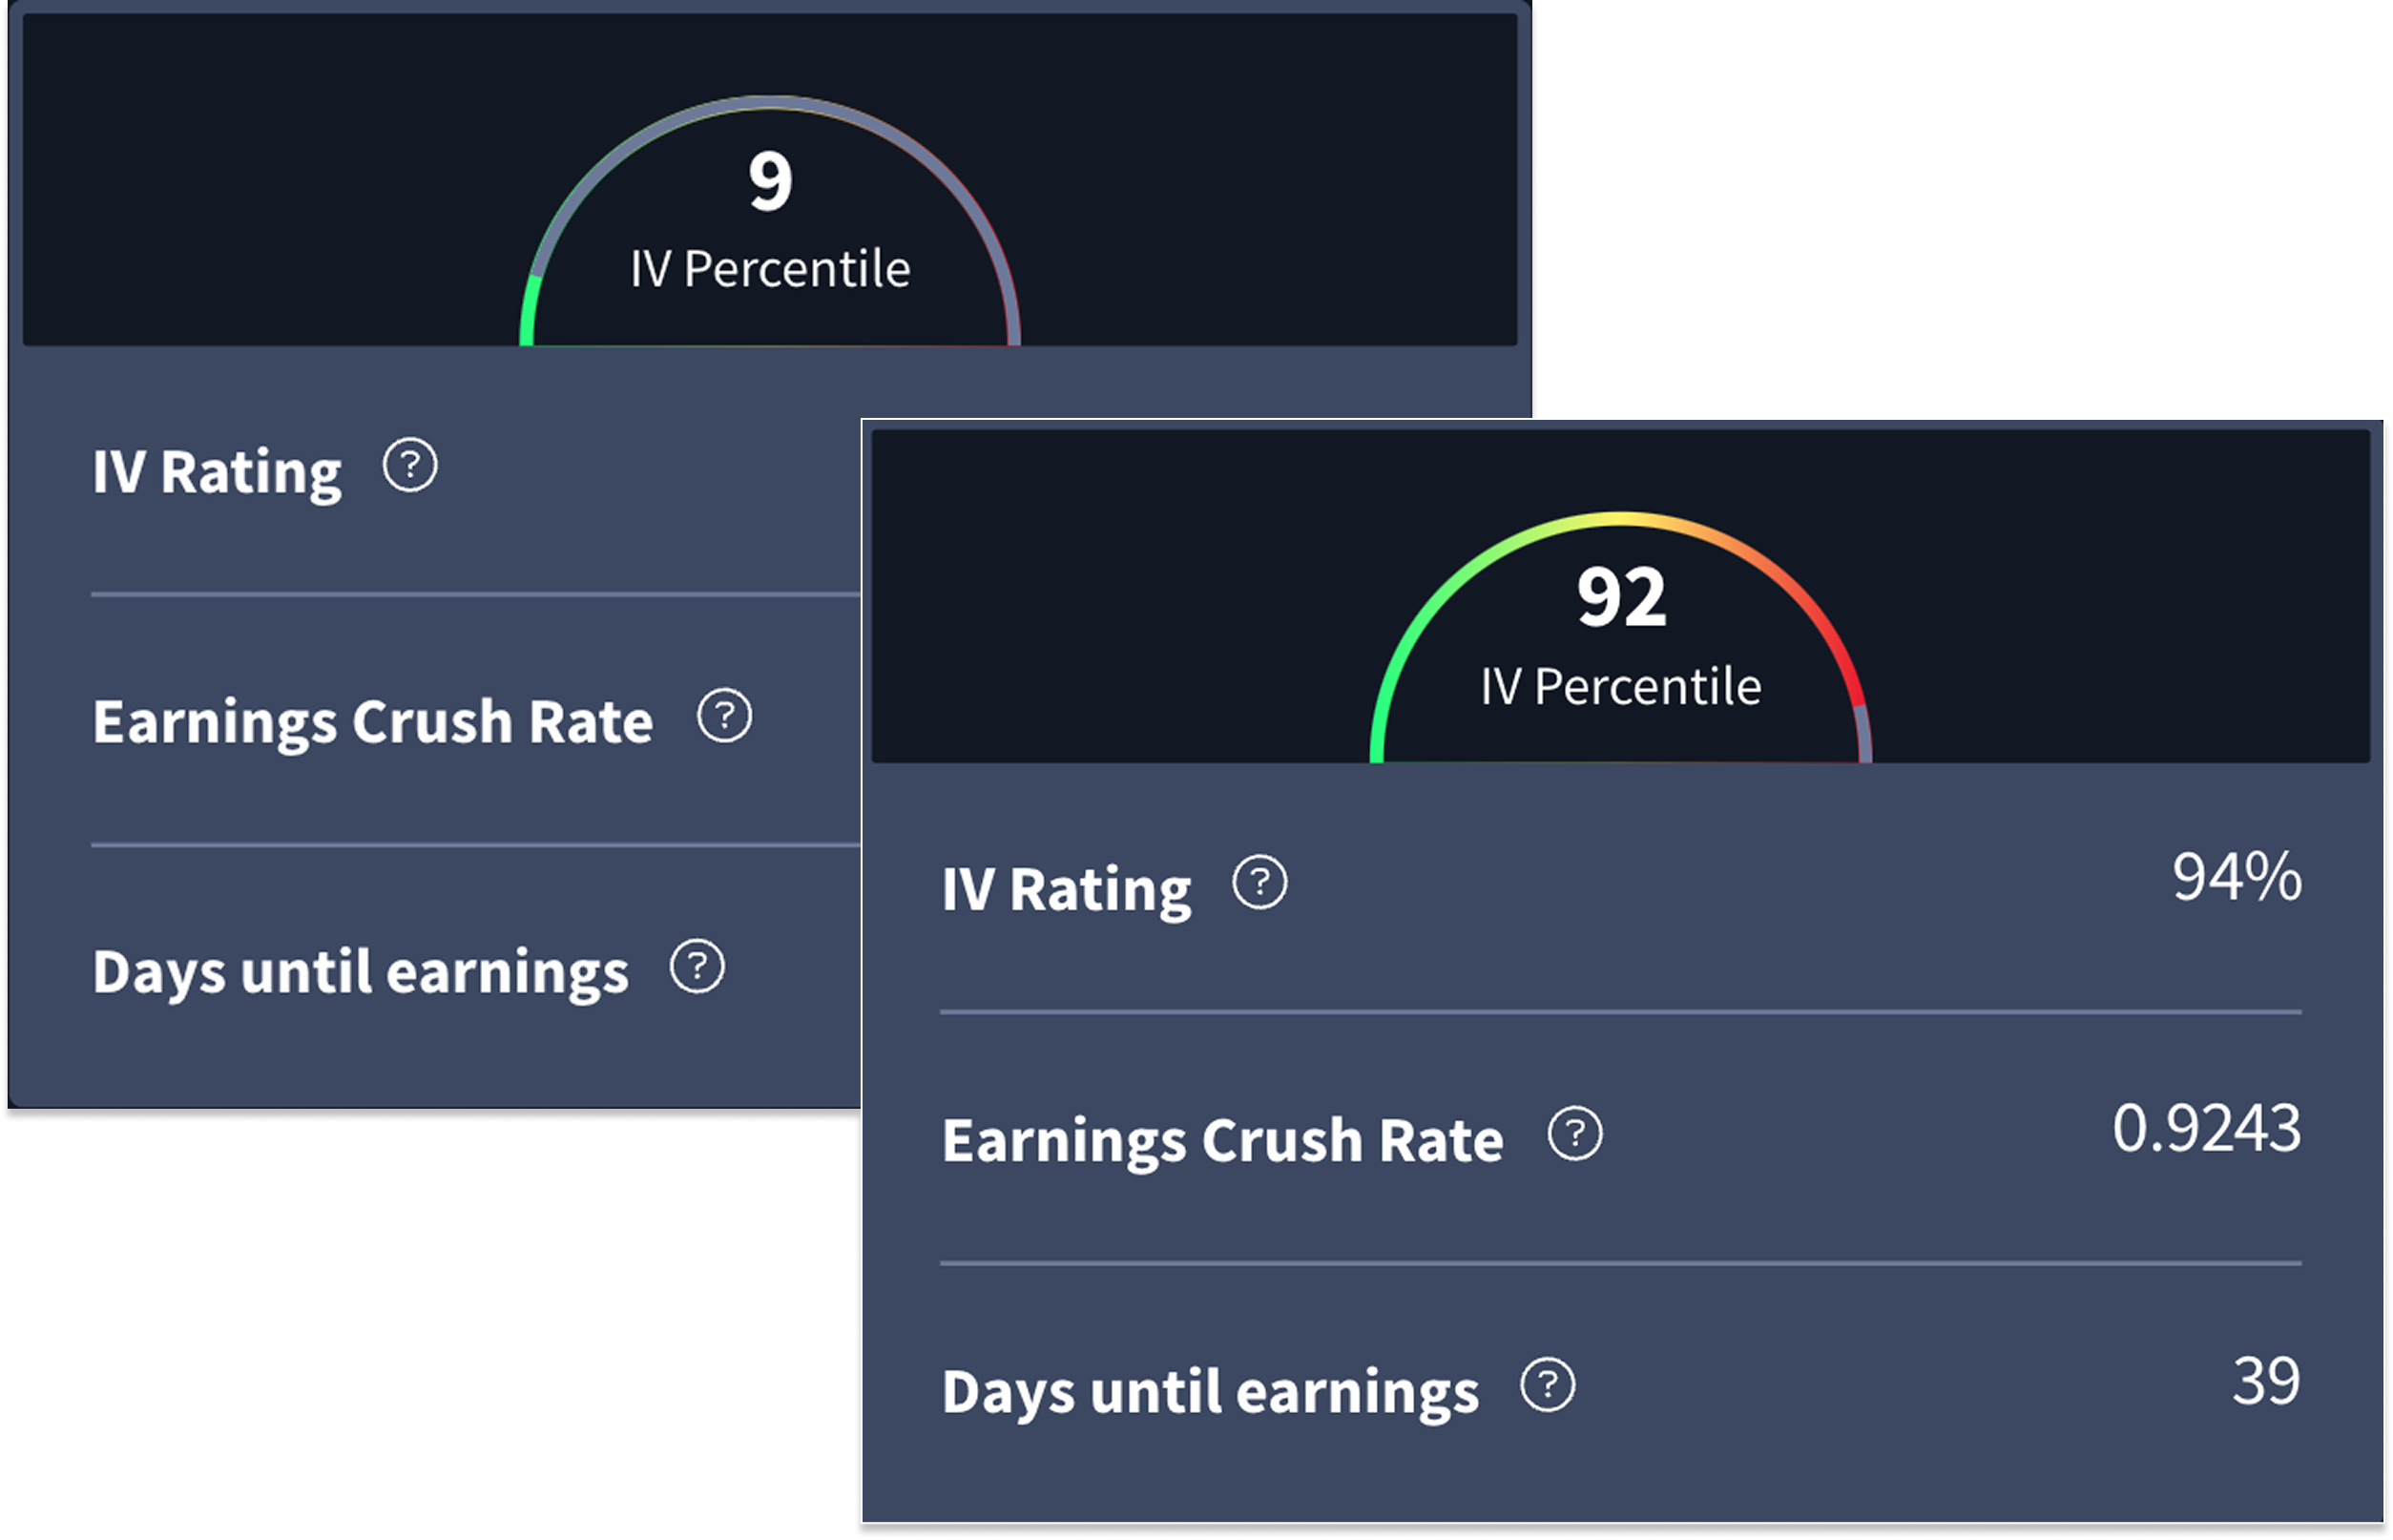Click IV Rating help icon in the 9-percentile card
The height and width of the screenshot is (1540, 2393).
click(x=410, y=466)
